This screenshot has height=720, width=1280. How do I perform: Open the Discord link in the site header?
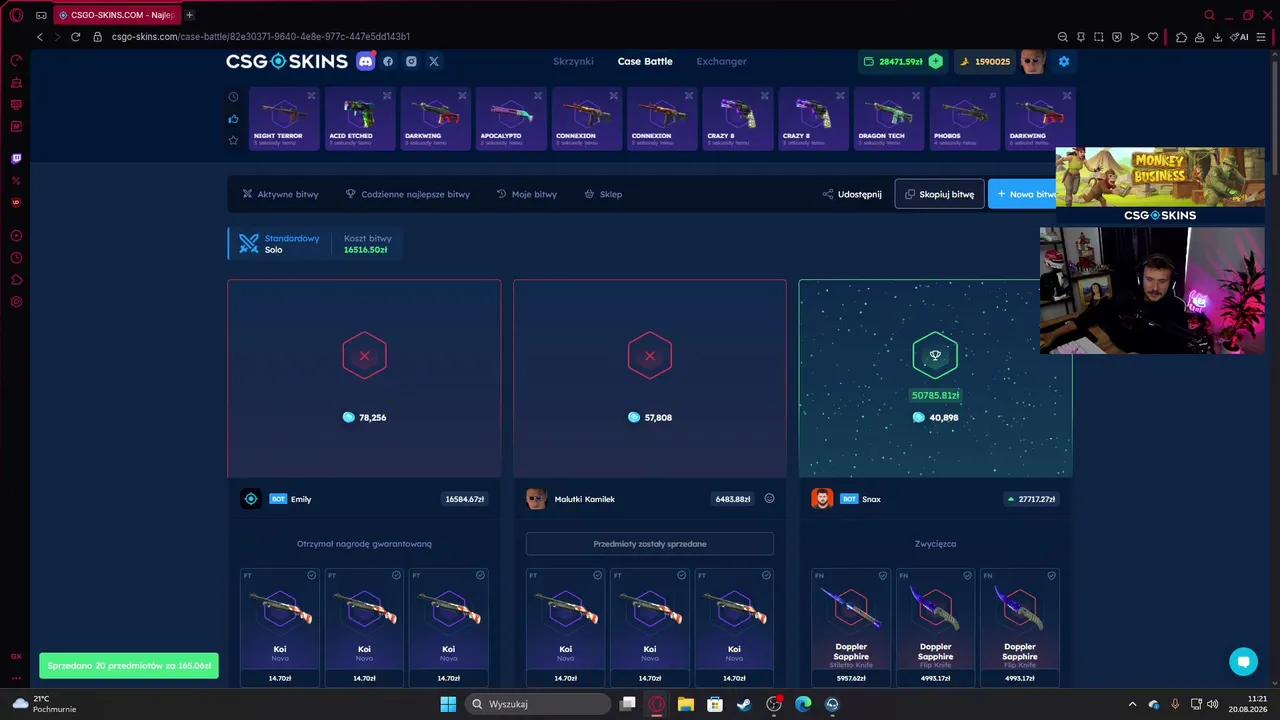365,61
